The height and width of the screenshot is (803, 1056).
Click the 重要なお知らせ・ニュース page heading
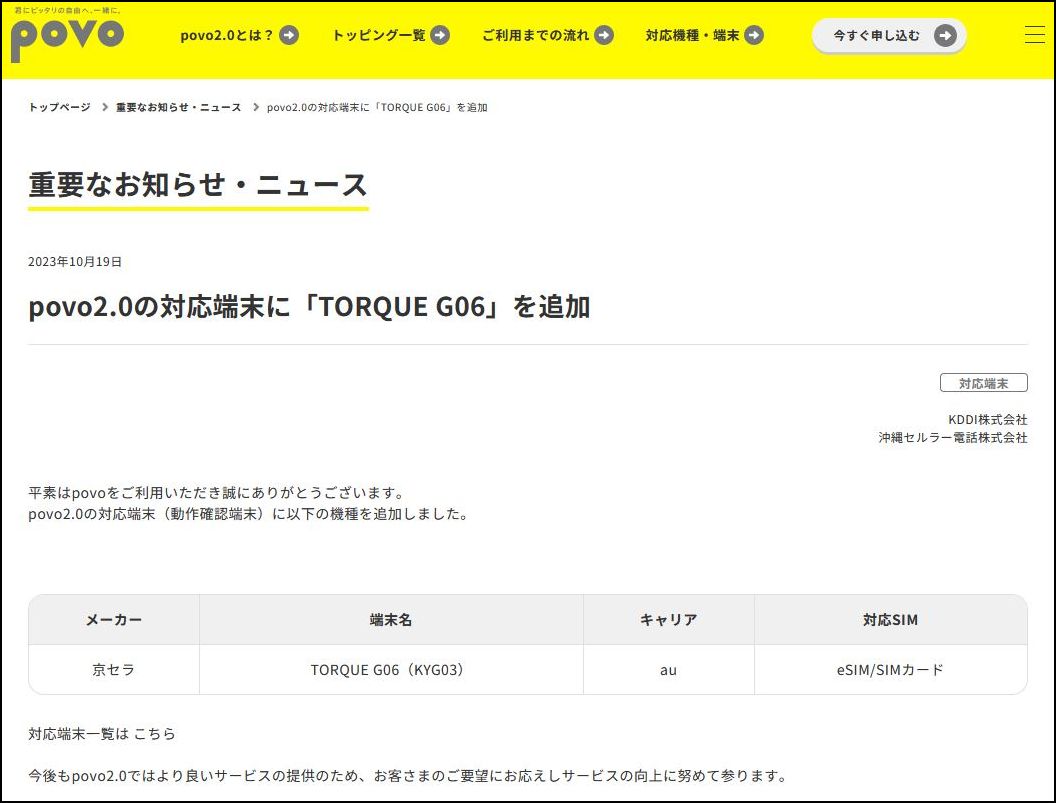198,185
